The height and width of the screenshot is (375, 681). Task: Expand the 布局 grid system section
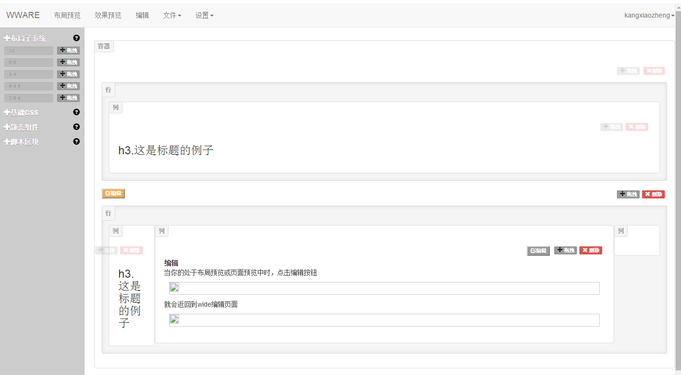[25, 38]
